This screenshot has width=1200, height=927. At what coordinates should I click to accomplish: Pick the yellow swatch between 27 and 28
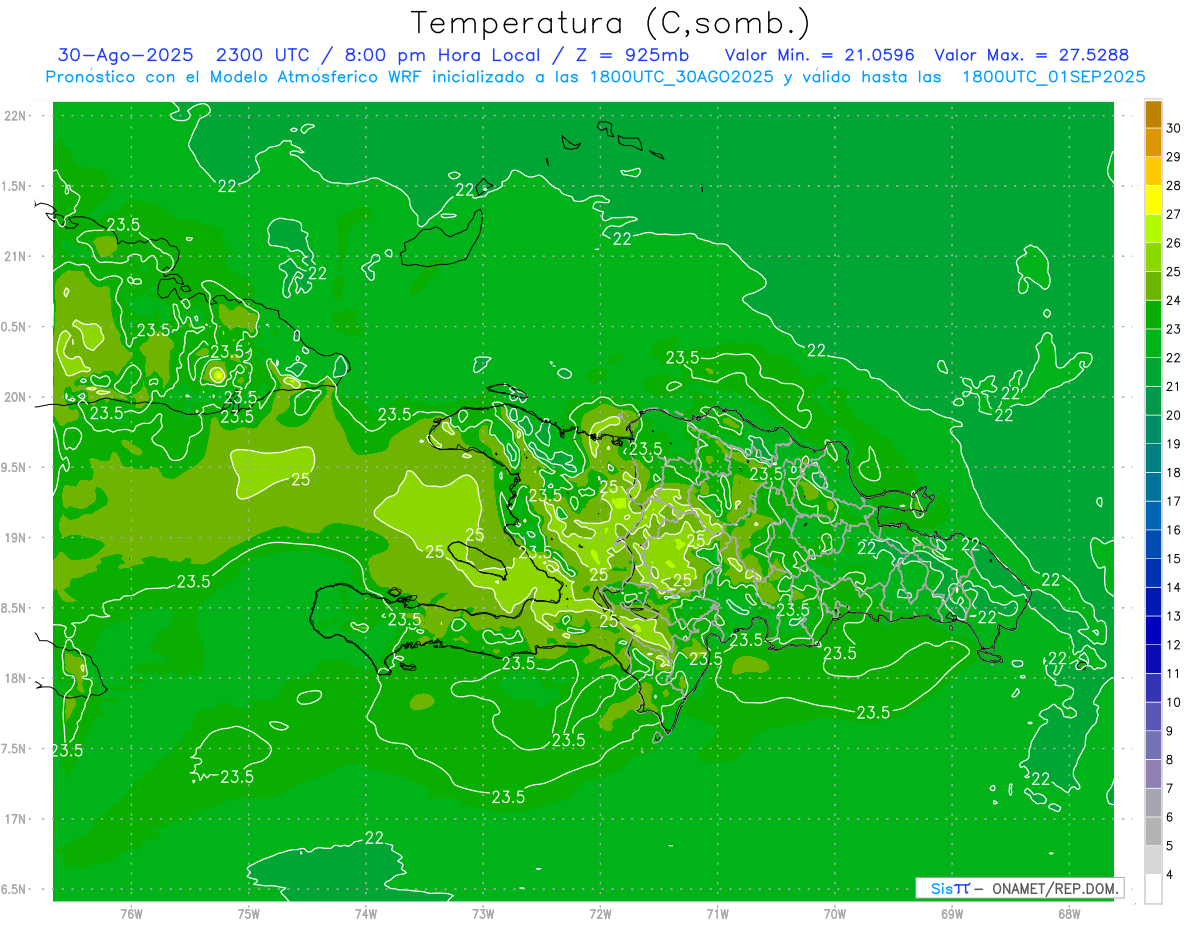[x=1153, y=200]
